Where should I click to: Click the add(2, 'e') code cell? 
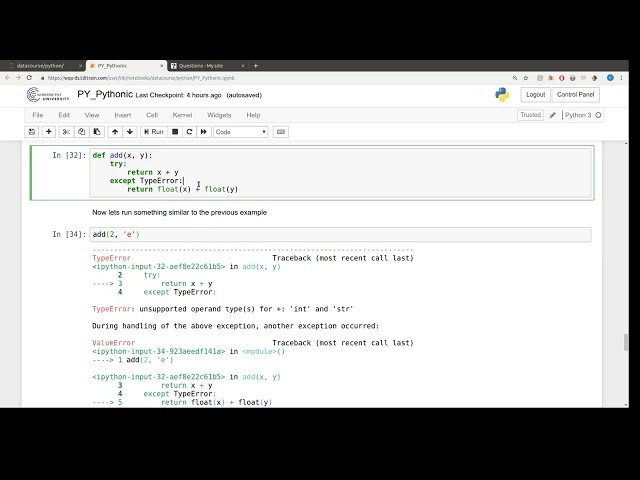click(340, 234)
